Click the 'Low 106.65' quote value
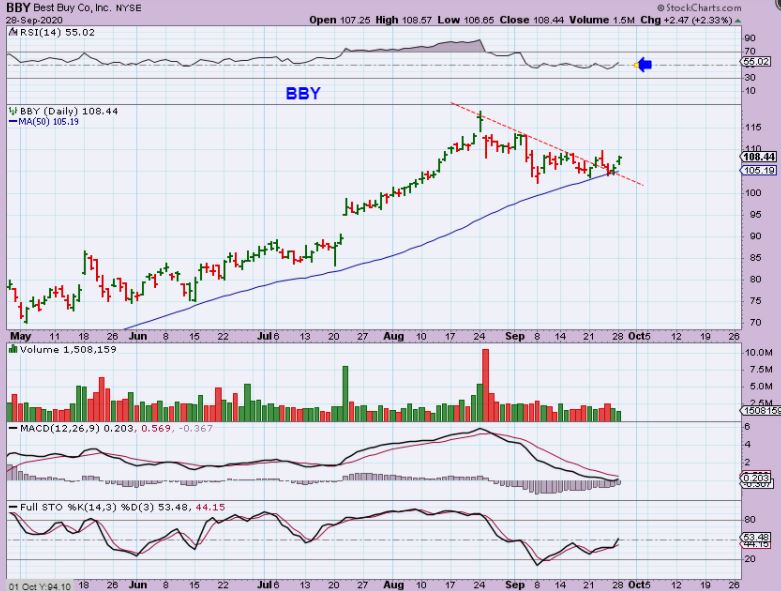The width and height of the screenshot is (781, 591). pyautogui.click(x=466, y=20)
